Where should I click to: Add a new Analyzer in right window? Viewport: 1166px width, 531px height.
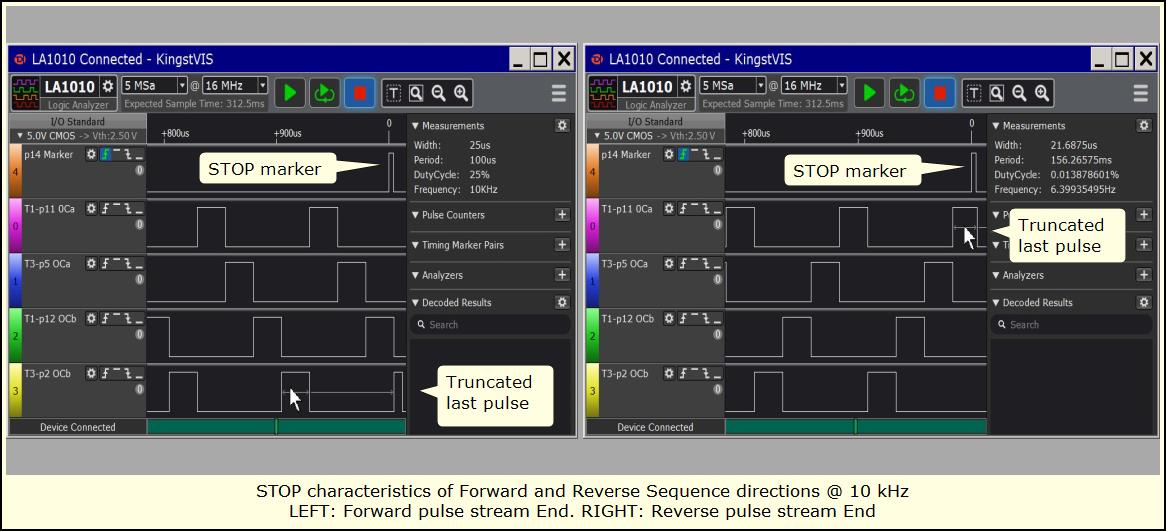tap(1143, 275)
